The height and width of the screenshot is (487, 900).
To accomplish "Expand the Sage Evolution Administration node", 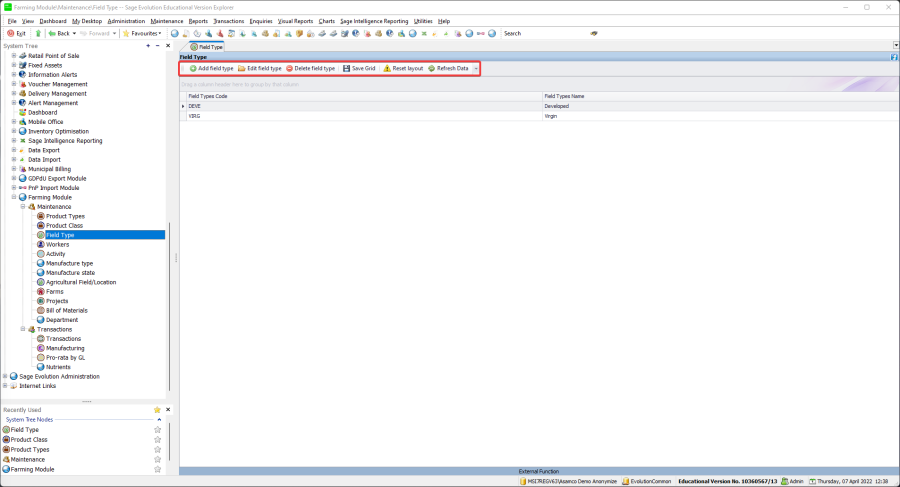I will (5, 376).
